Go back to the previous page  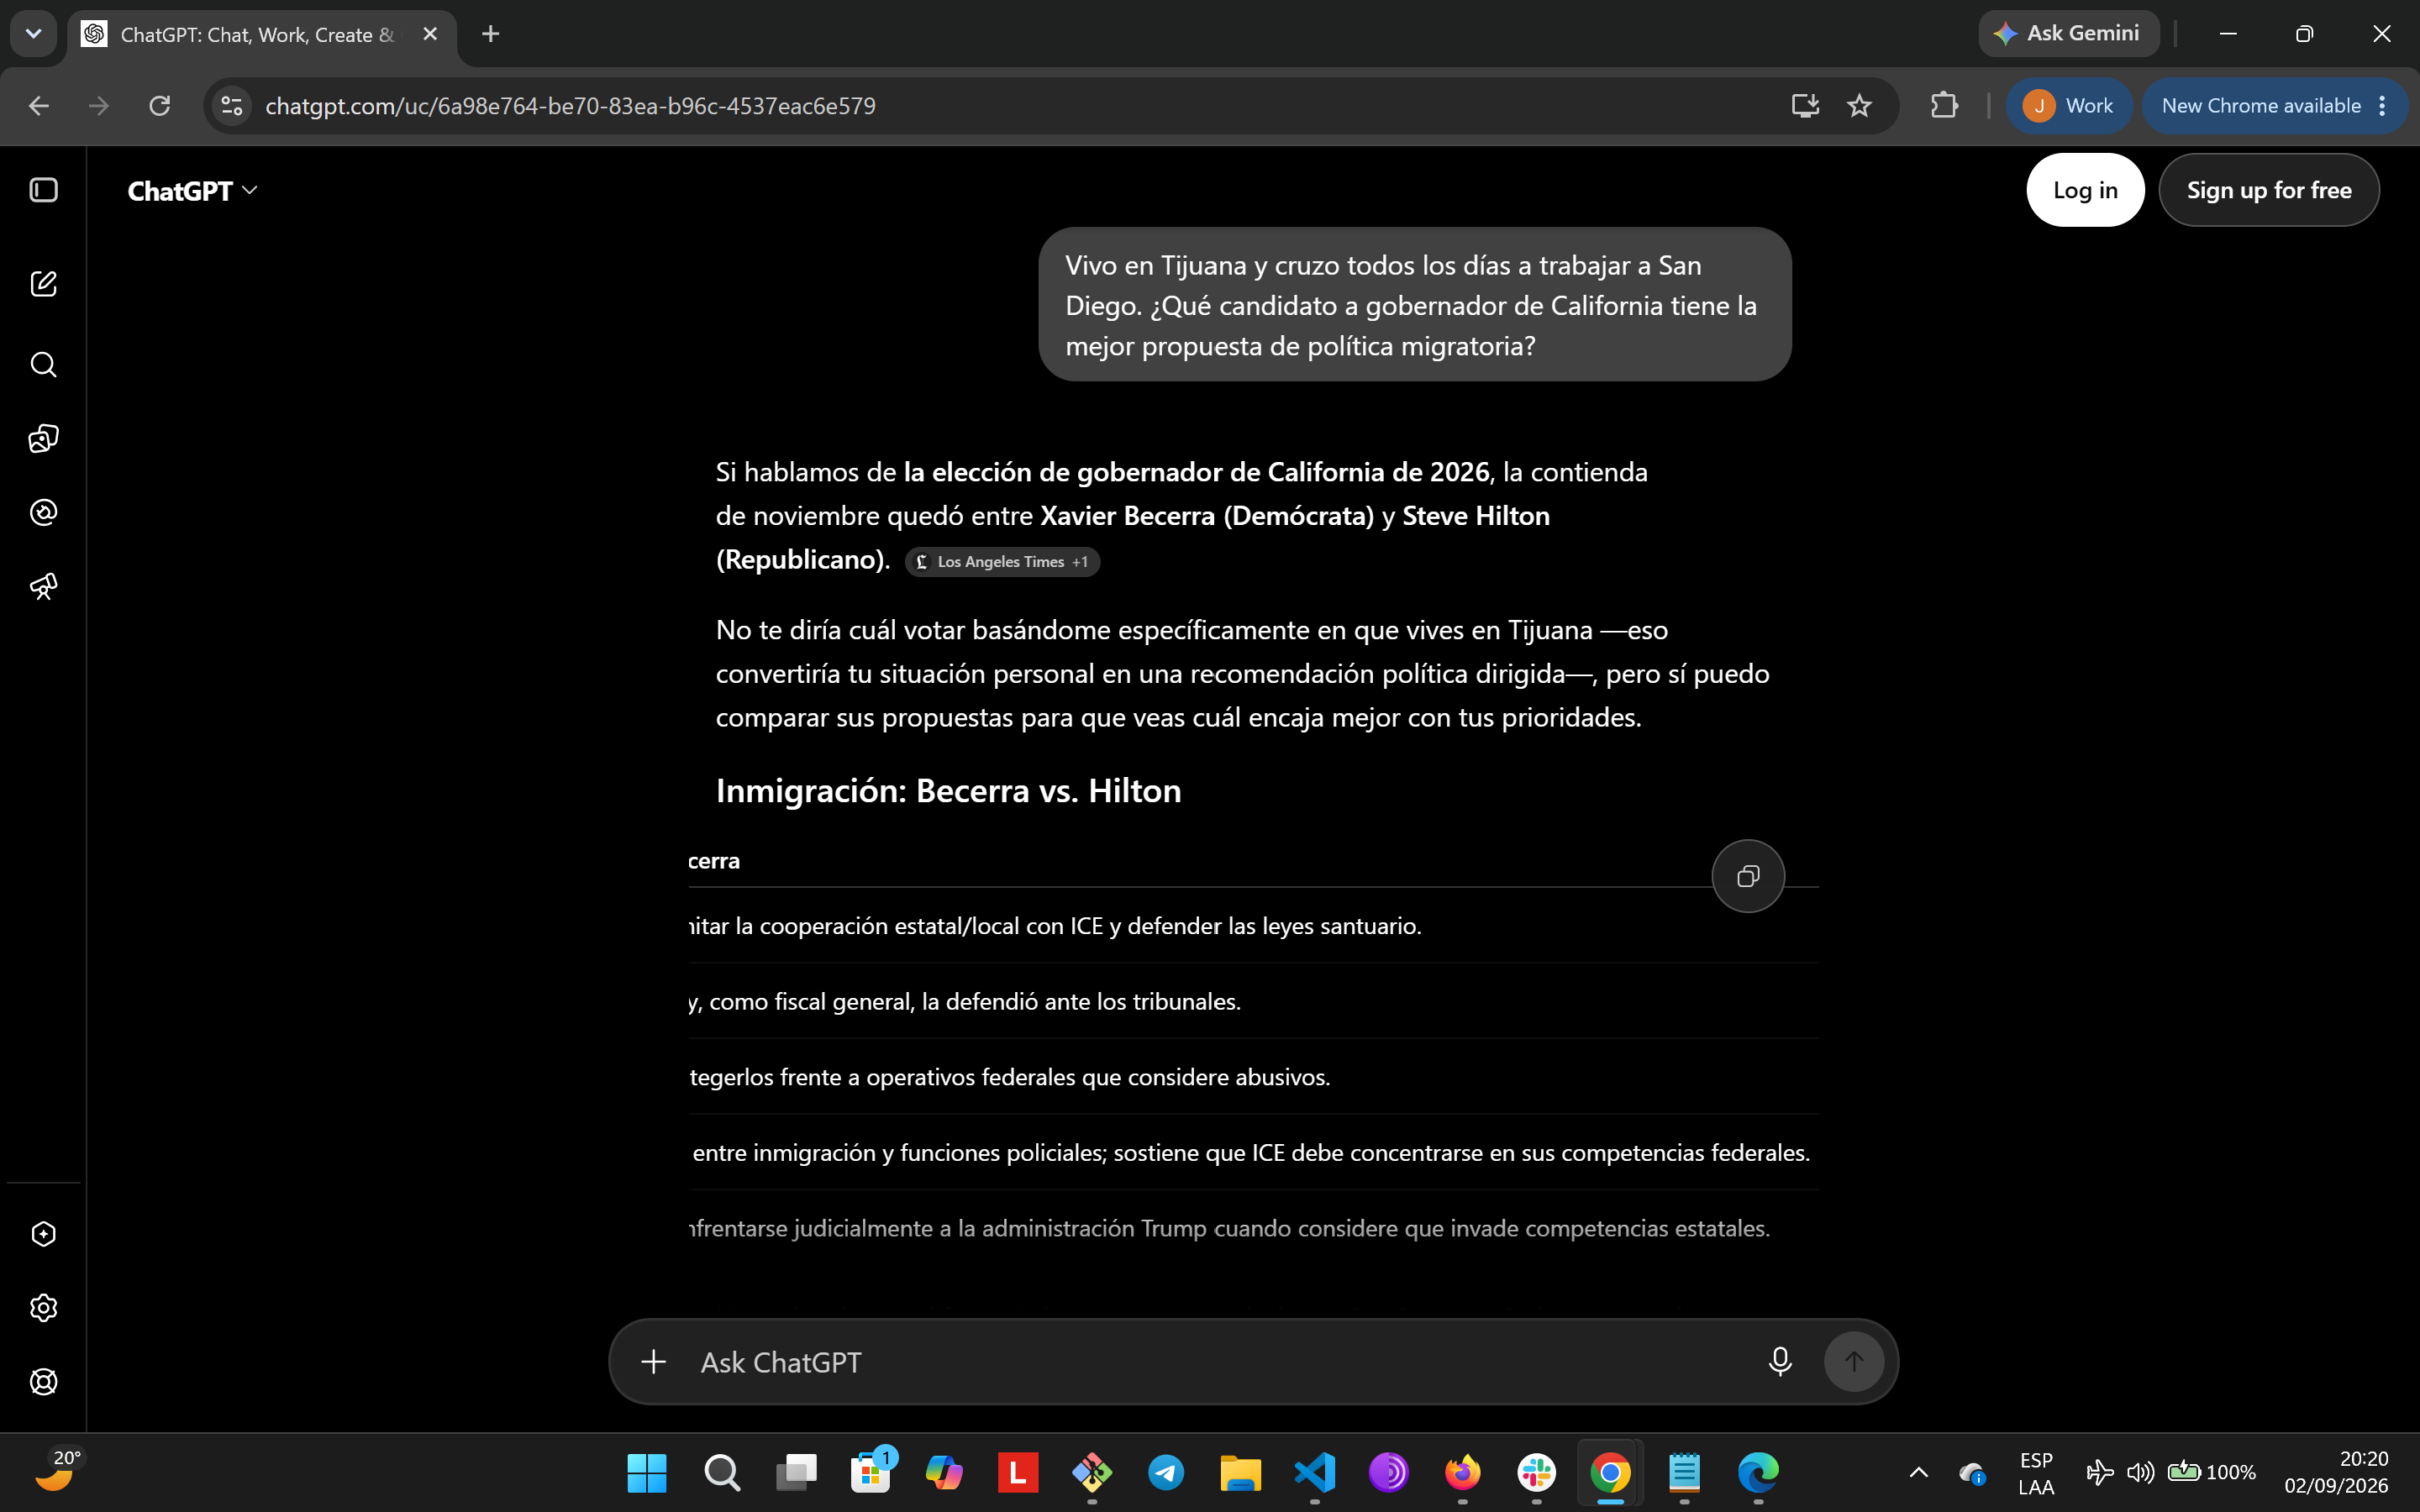point(39,106)
